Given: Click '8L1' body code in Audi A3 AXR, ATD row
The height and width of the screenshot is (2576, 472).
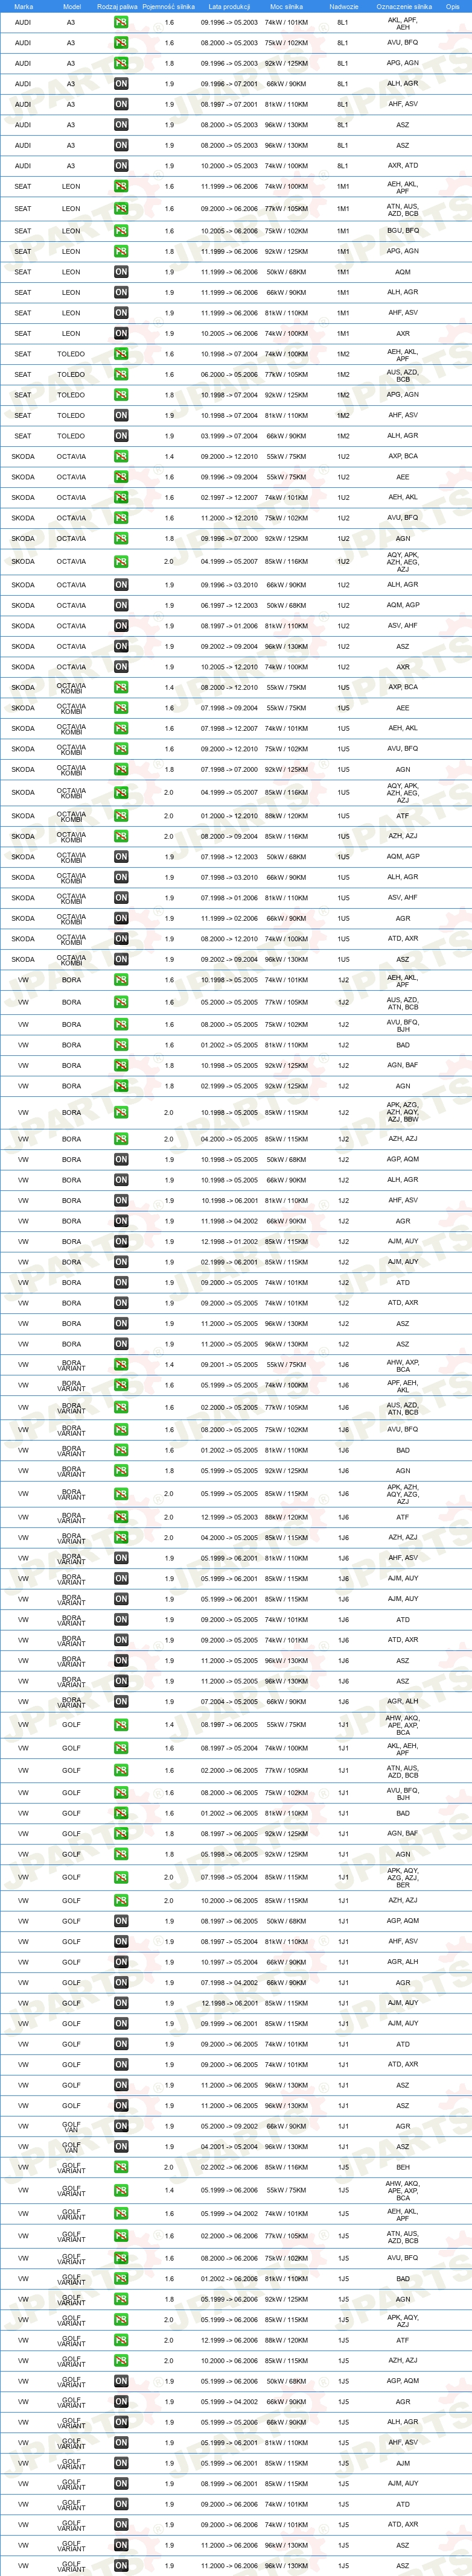Looking at the screenshot, I should [343, 166].
